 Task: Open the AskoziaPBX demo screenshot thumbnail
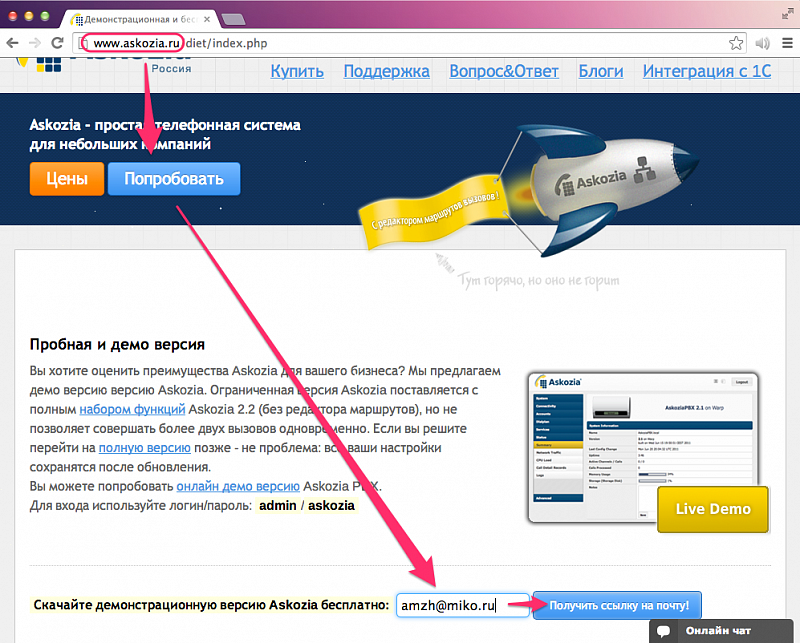(643, 448)
